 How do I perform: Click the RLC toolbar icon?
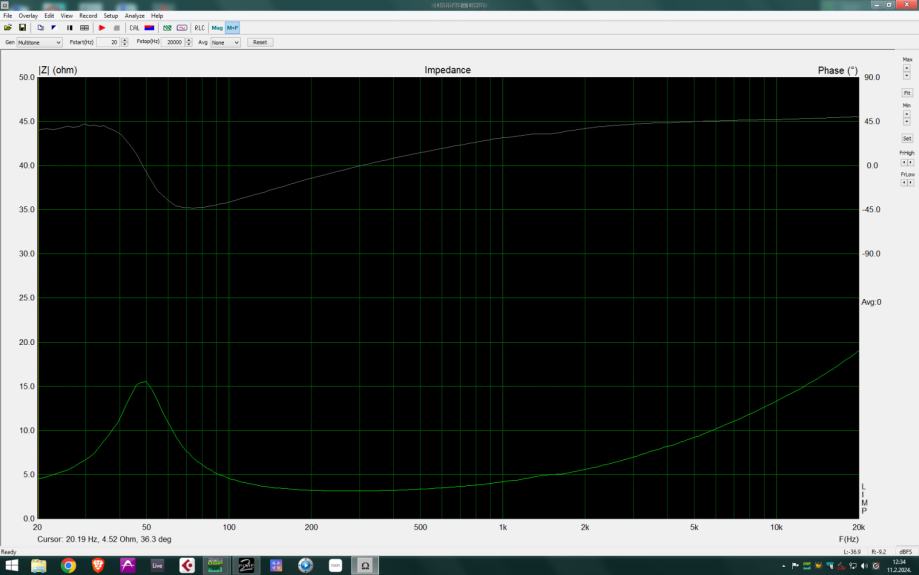199,28
